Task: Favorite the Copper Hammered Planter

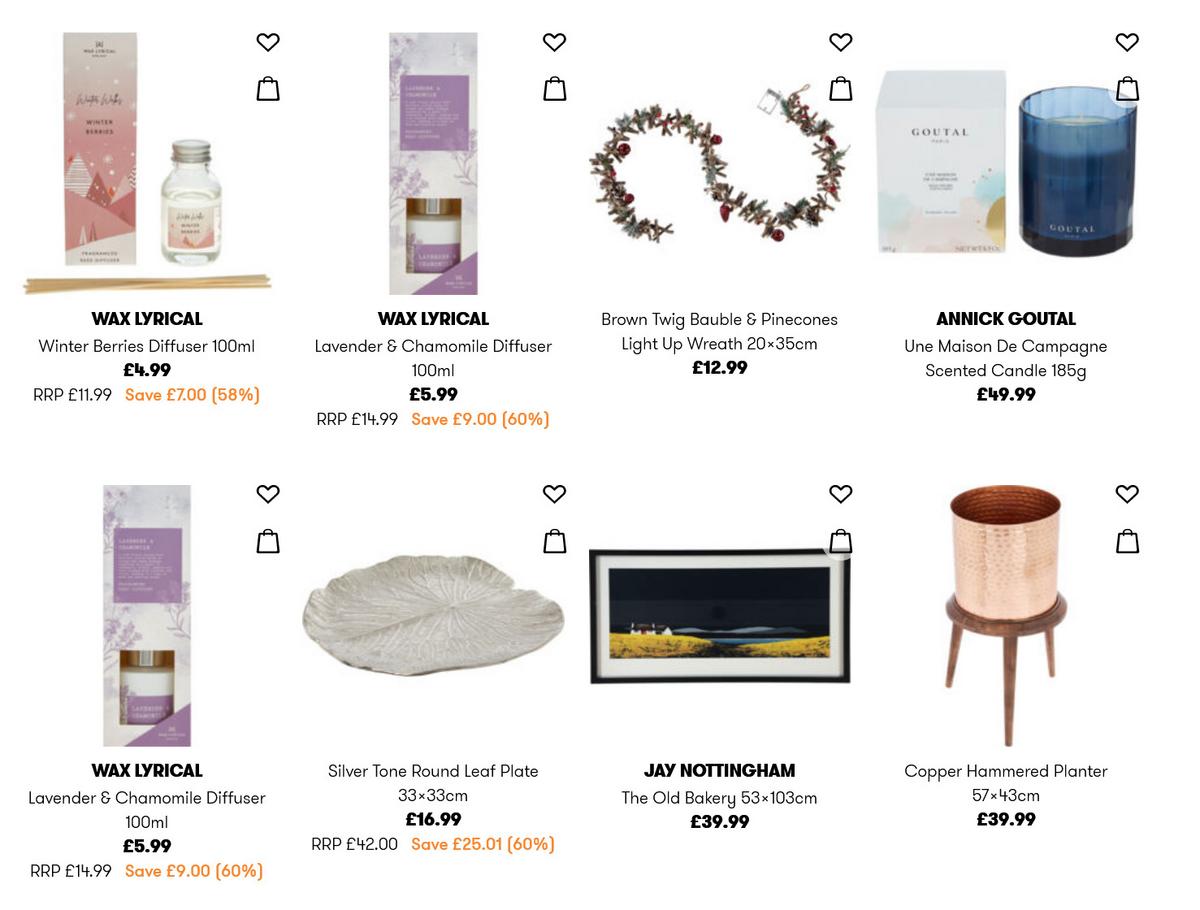Action: pos(1126,494)
